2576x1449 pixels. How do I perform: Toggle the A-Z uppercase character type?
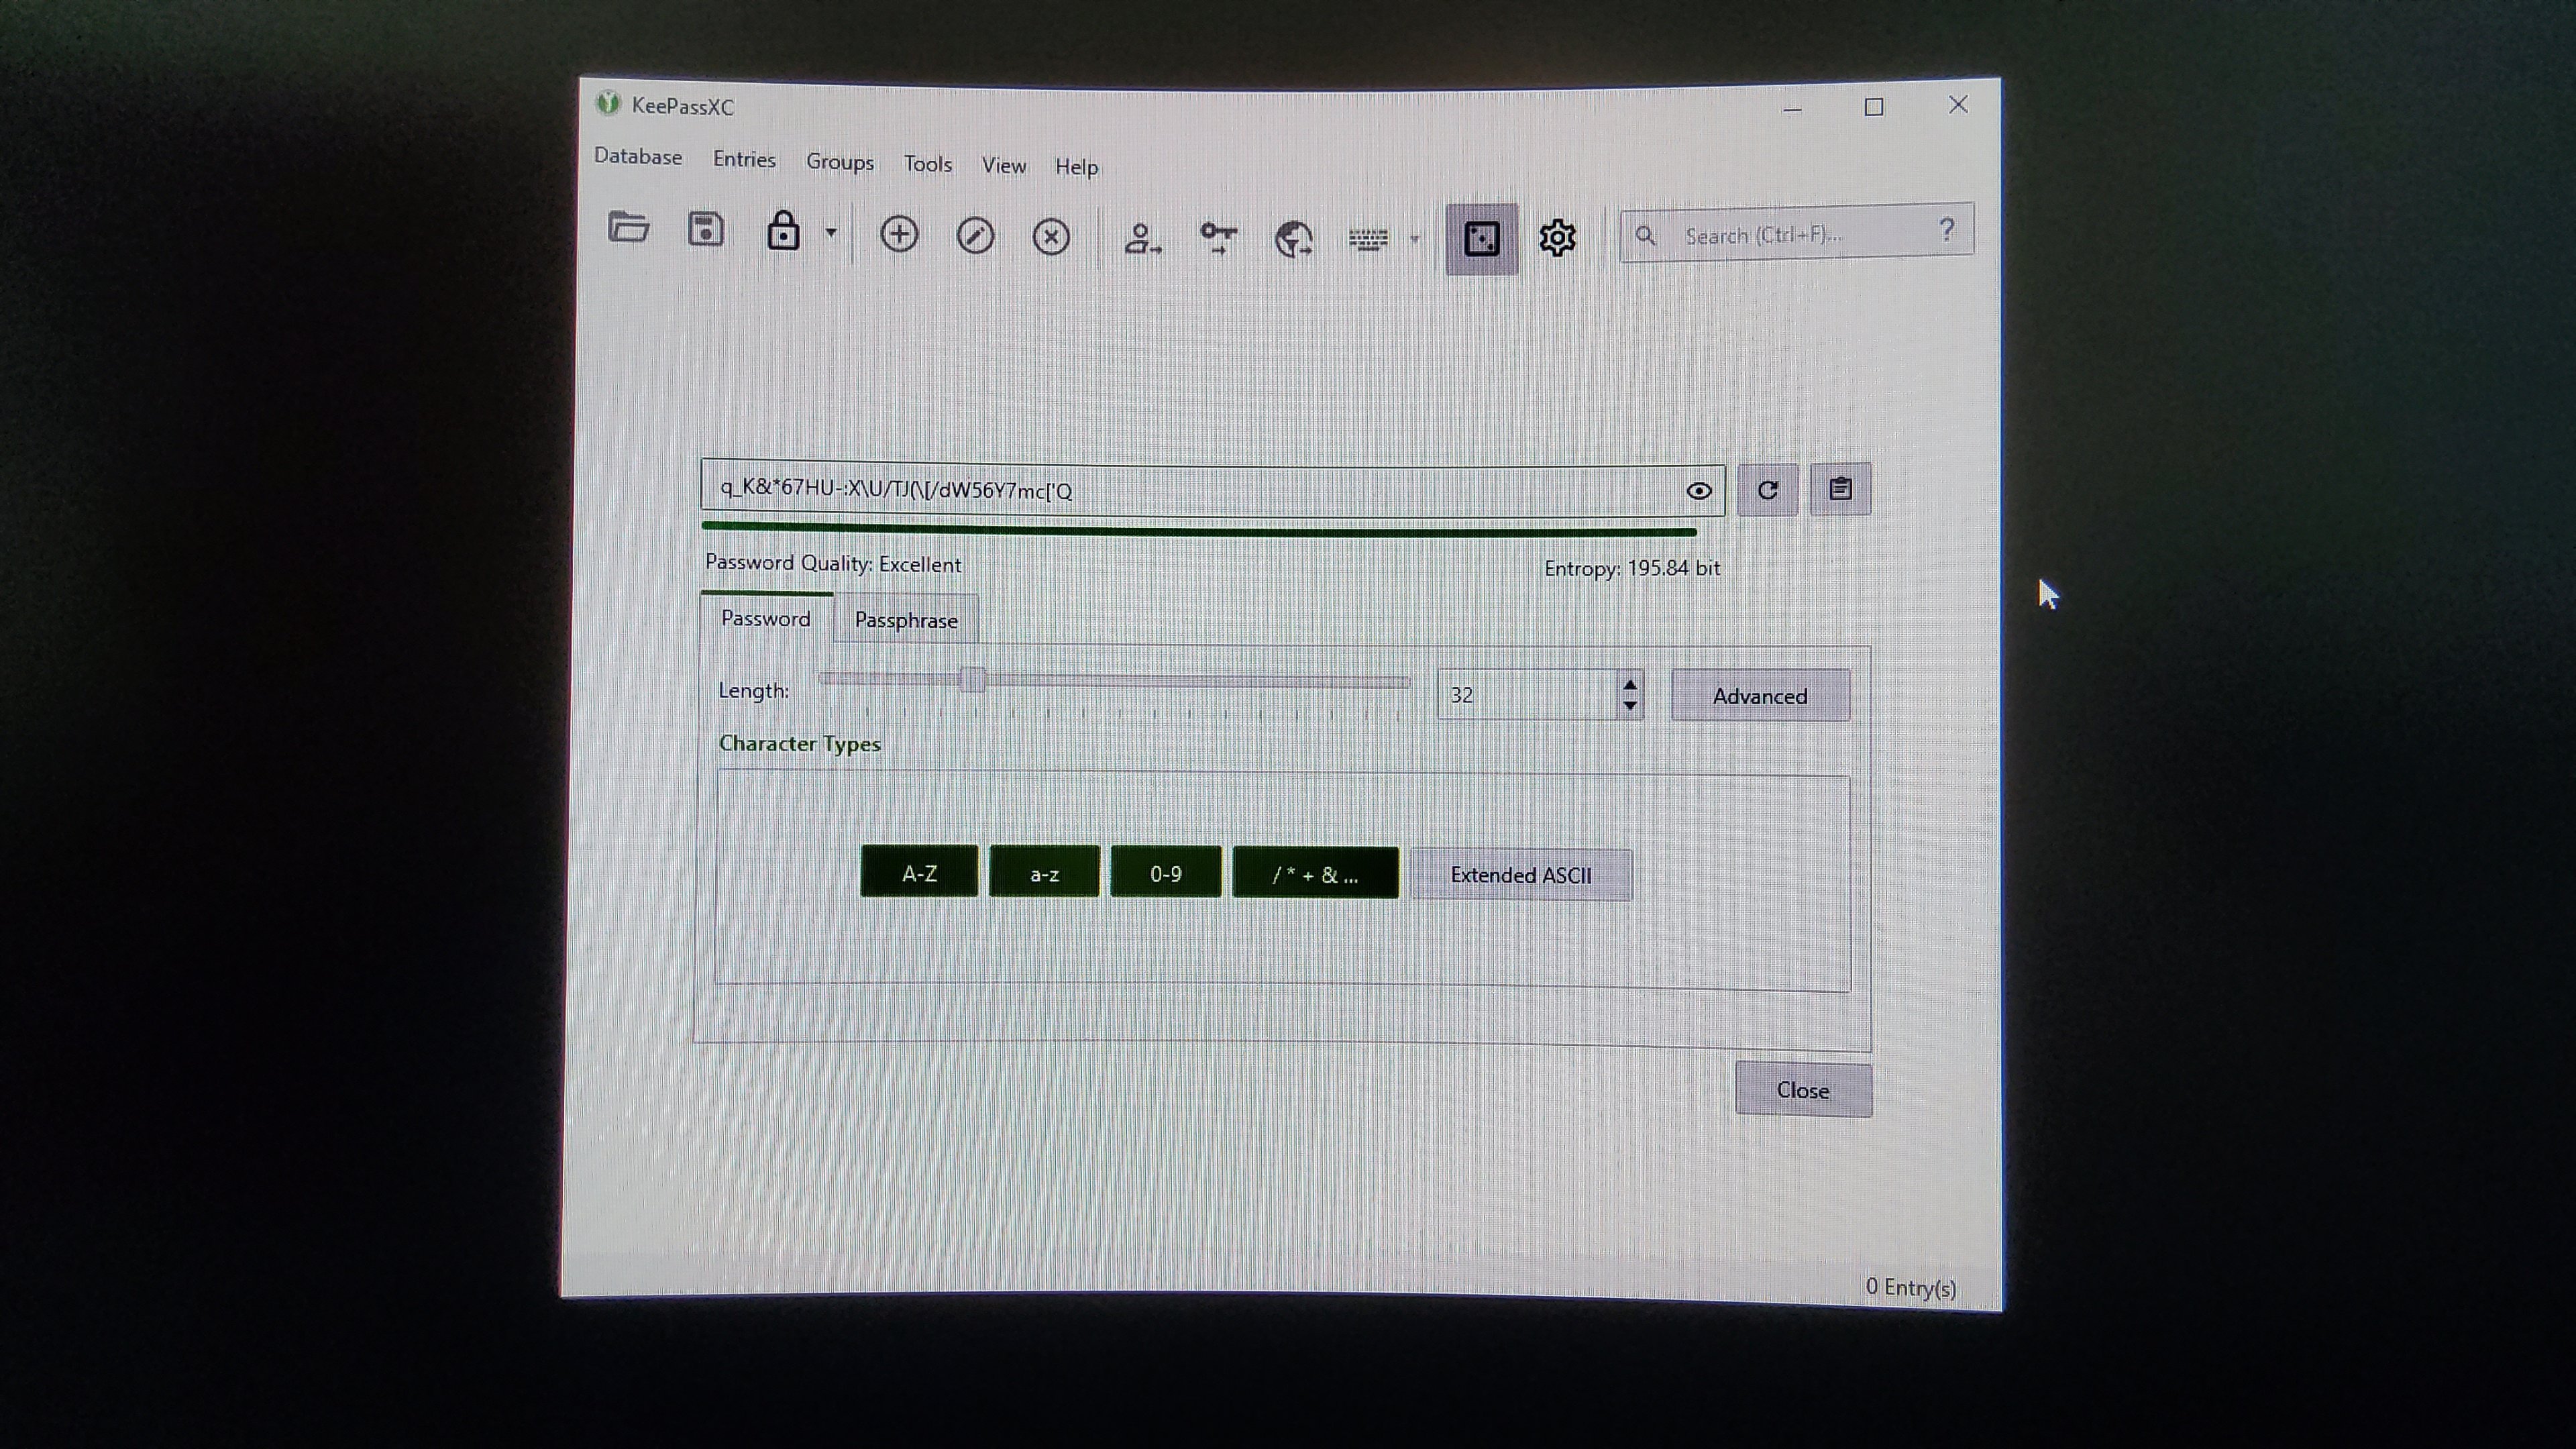click(x=919, y=873)
